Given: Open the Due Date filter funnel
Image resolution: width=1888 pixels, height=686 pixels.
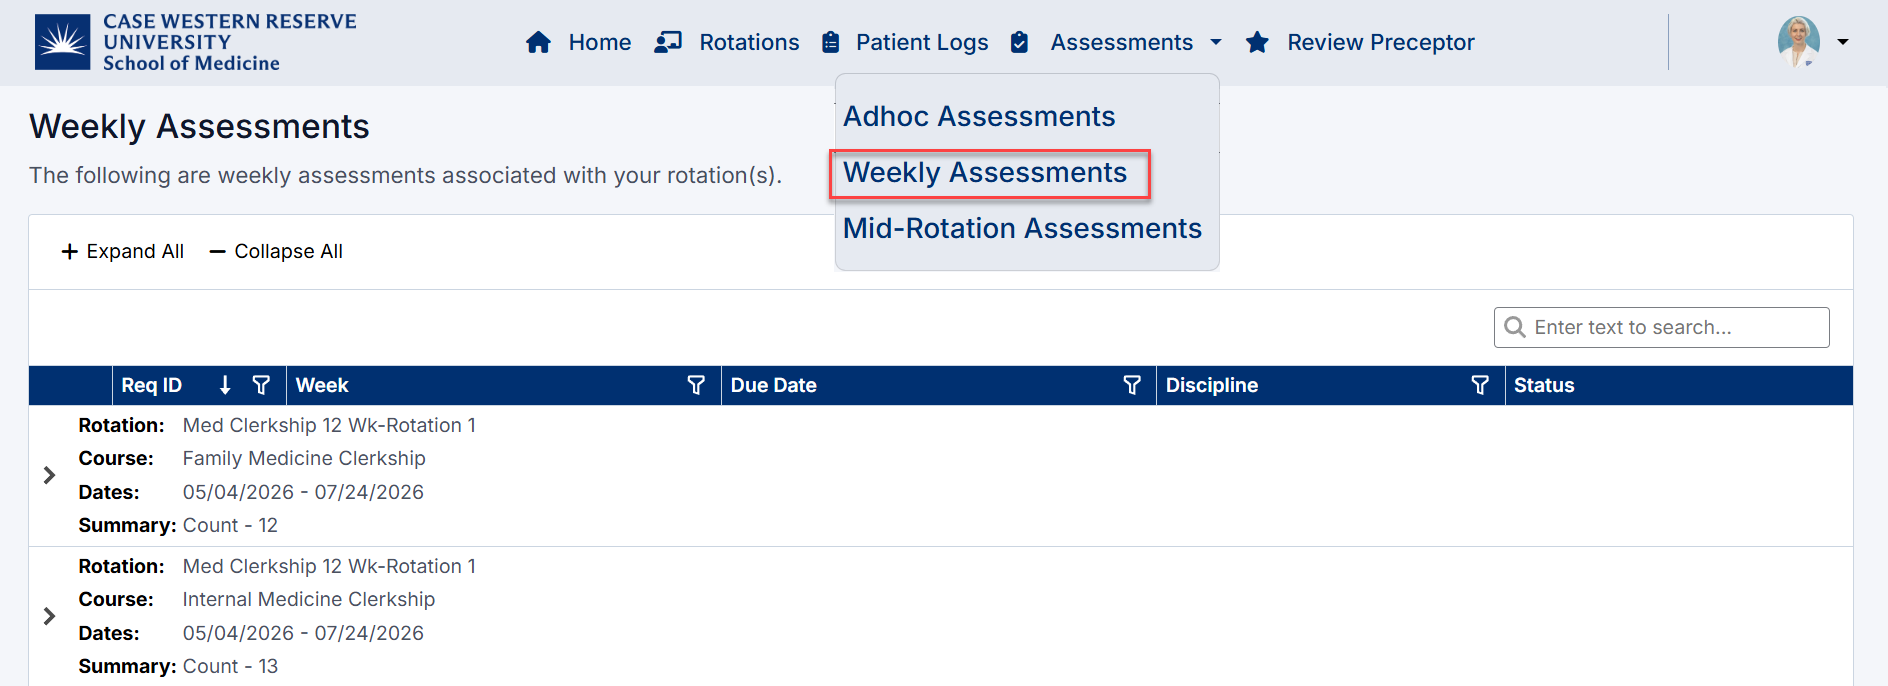Looking at the screenshot, I should click(1131, 385).
